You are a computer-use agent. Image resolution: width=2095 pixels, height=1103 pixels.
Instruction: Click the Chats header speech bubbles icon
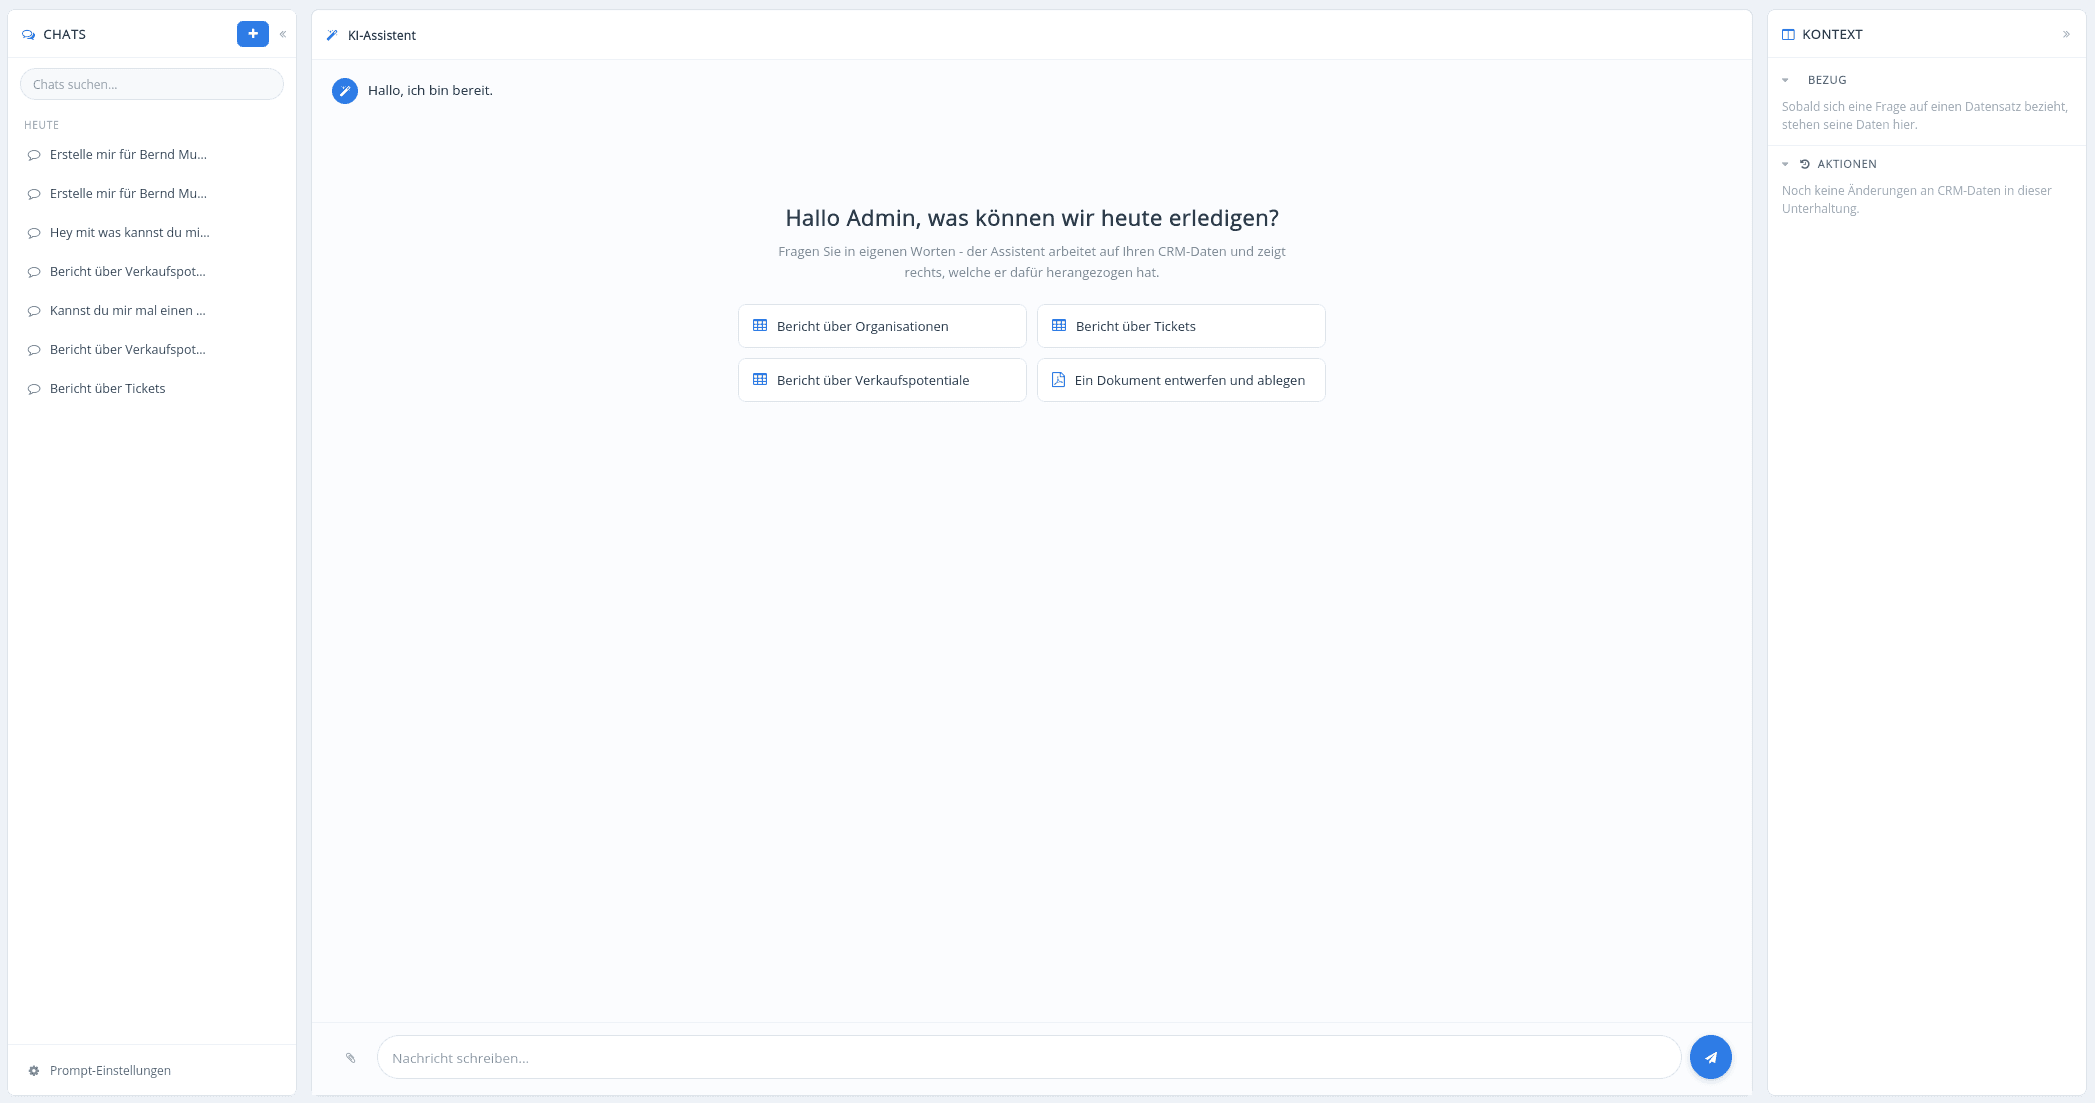(x=29, y=34)
